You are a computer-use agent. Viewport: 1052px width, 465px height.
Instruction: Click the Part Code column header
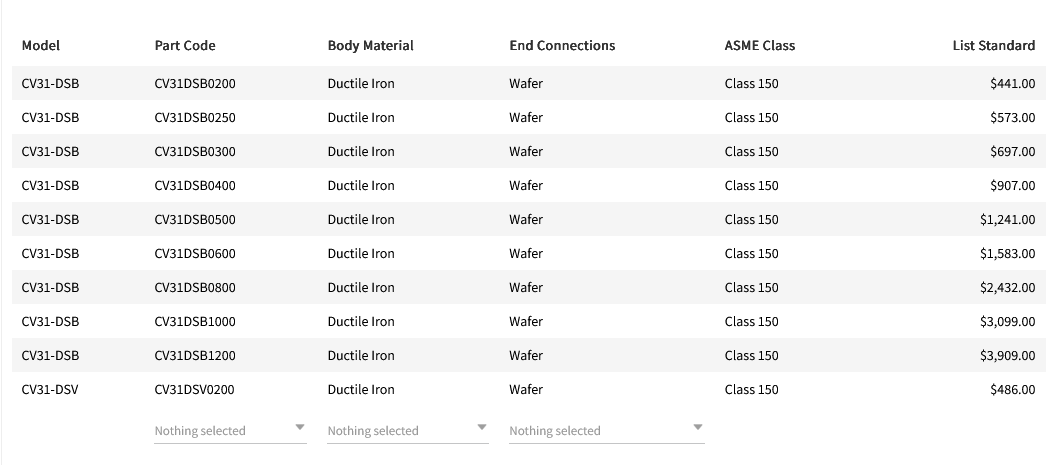click(x=185, y=45)
